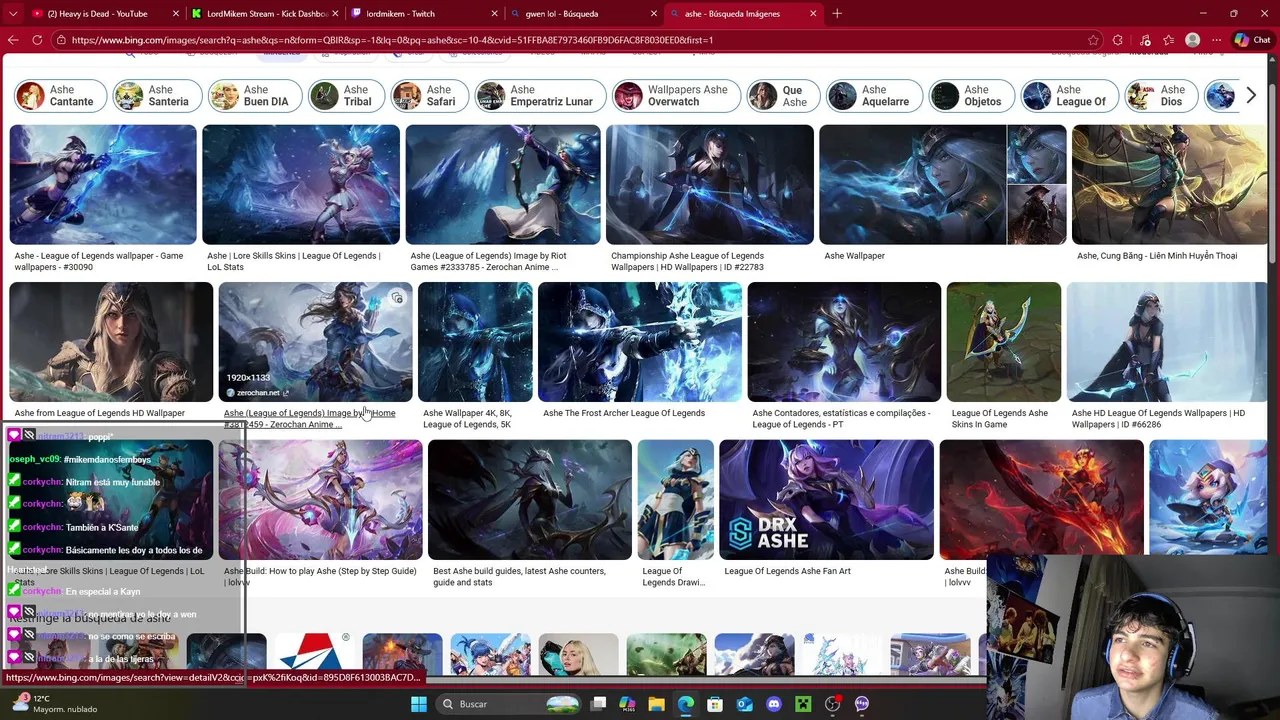
Task: Open Championship Ashe wallpaper thumbnail
Action: point(710,185)
